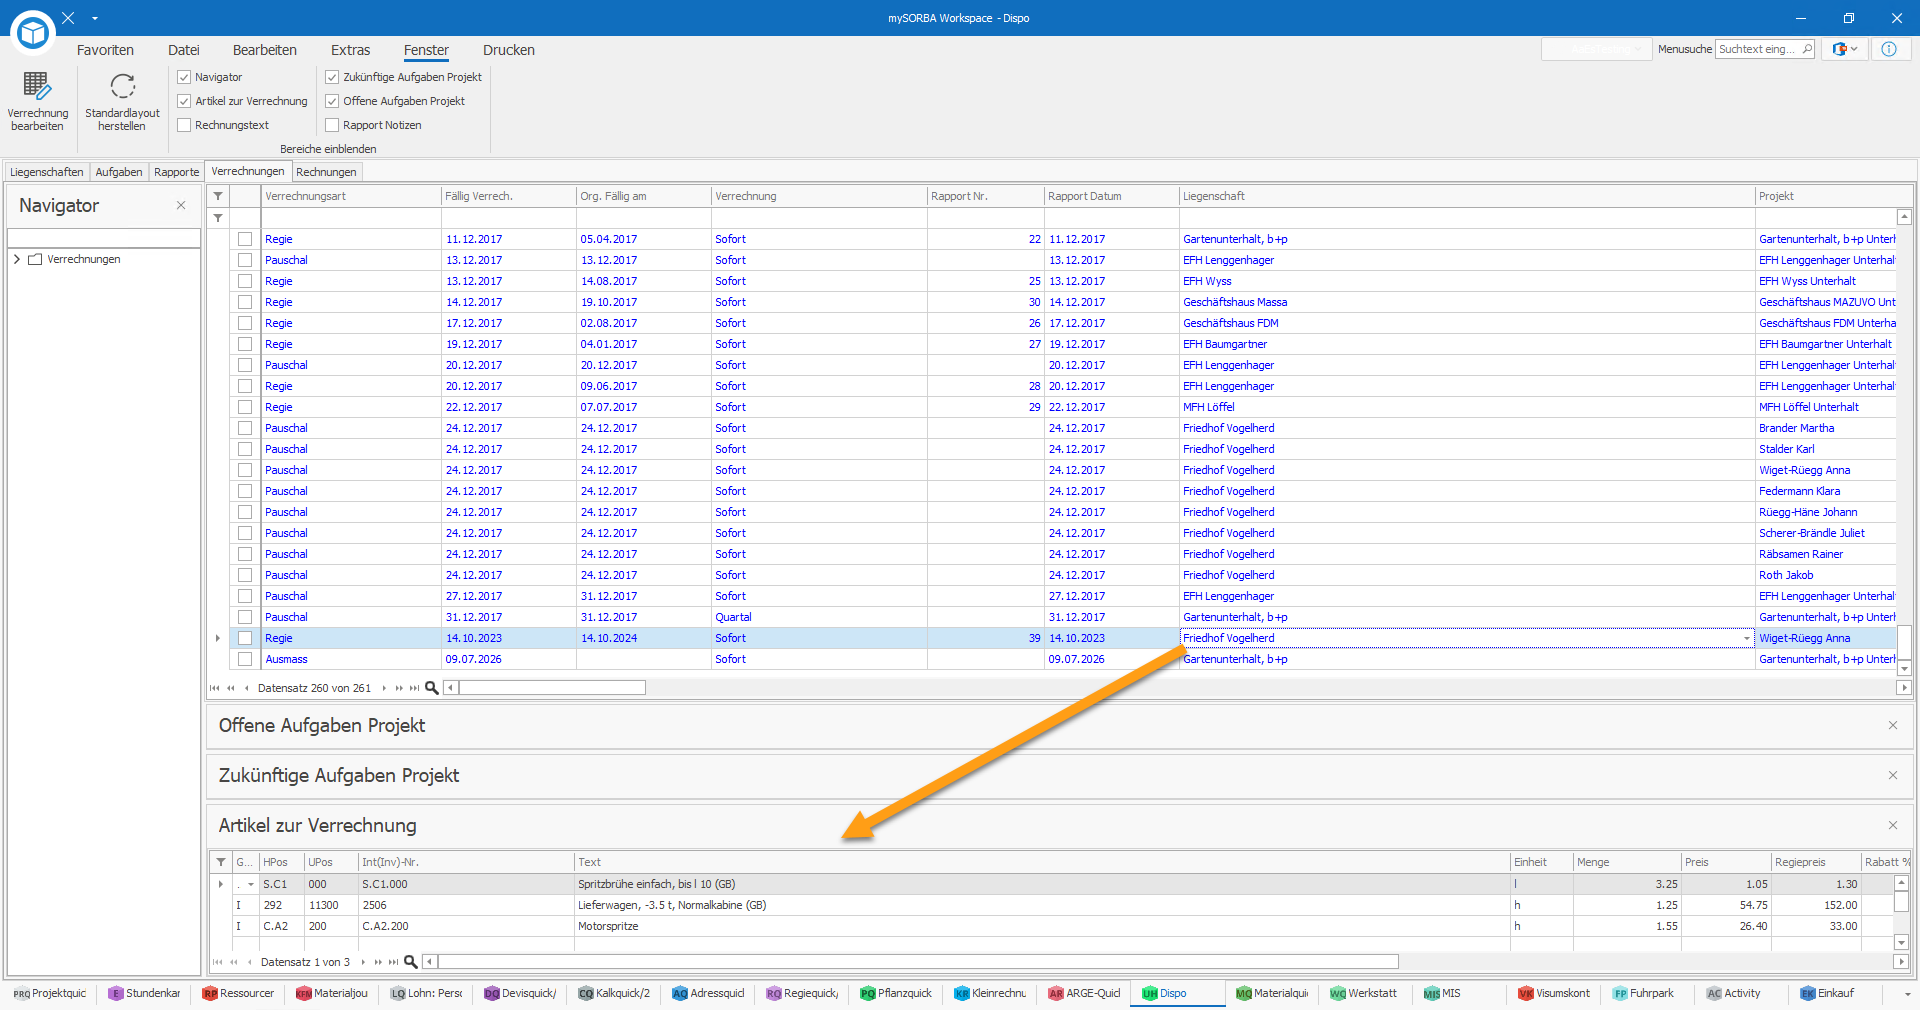Click the search magnifier below Artikel zur Verrechnung grid
The width and height of the screenshot is (1920, 1010).
coord(410,962)
